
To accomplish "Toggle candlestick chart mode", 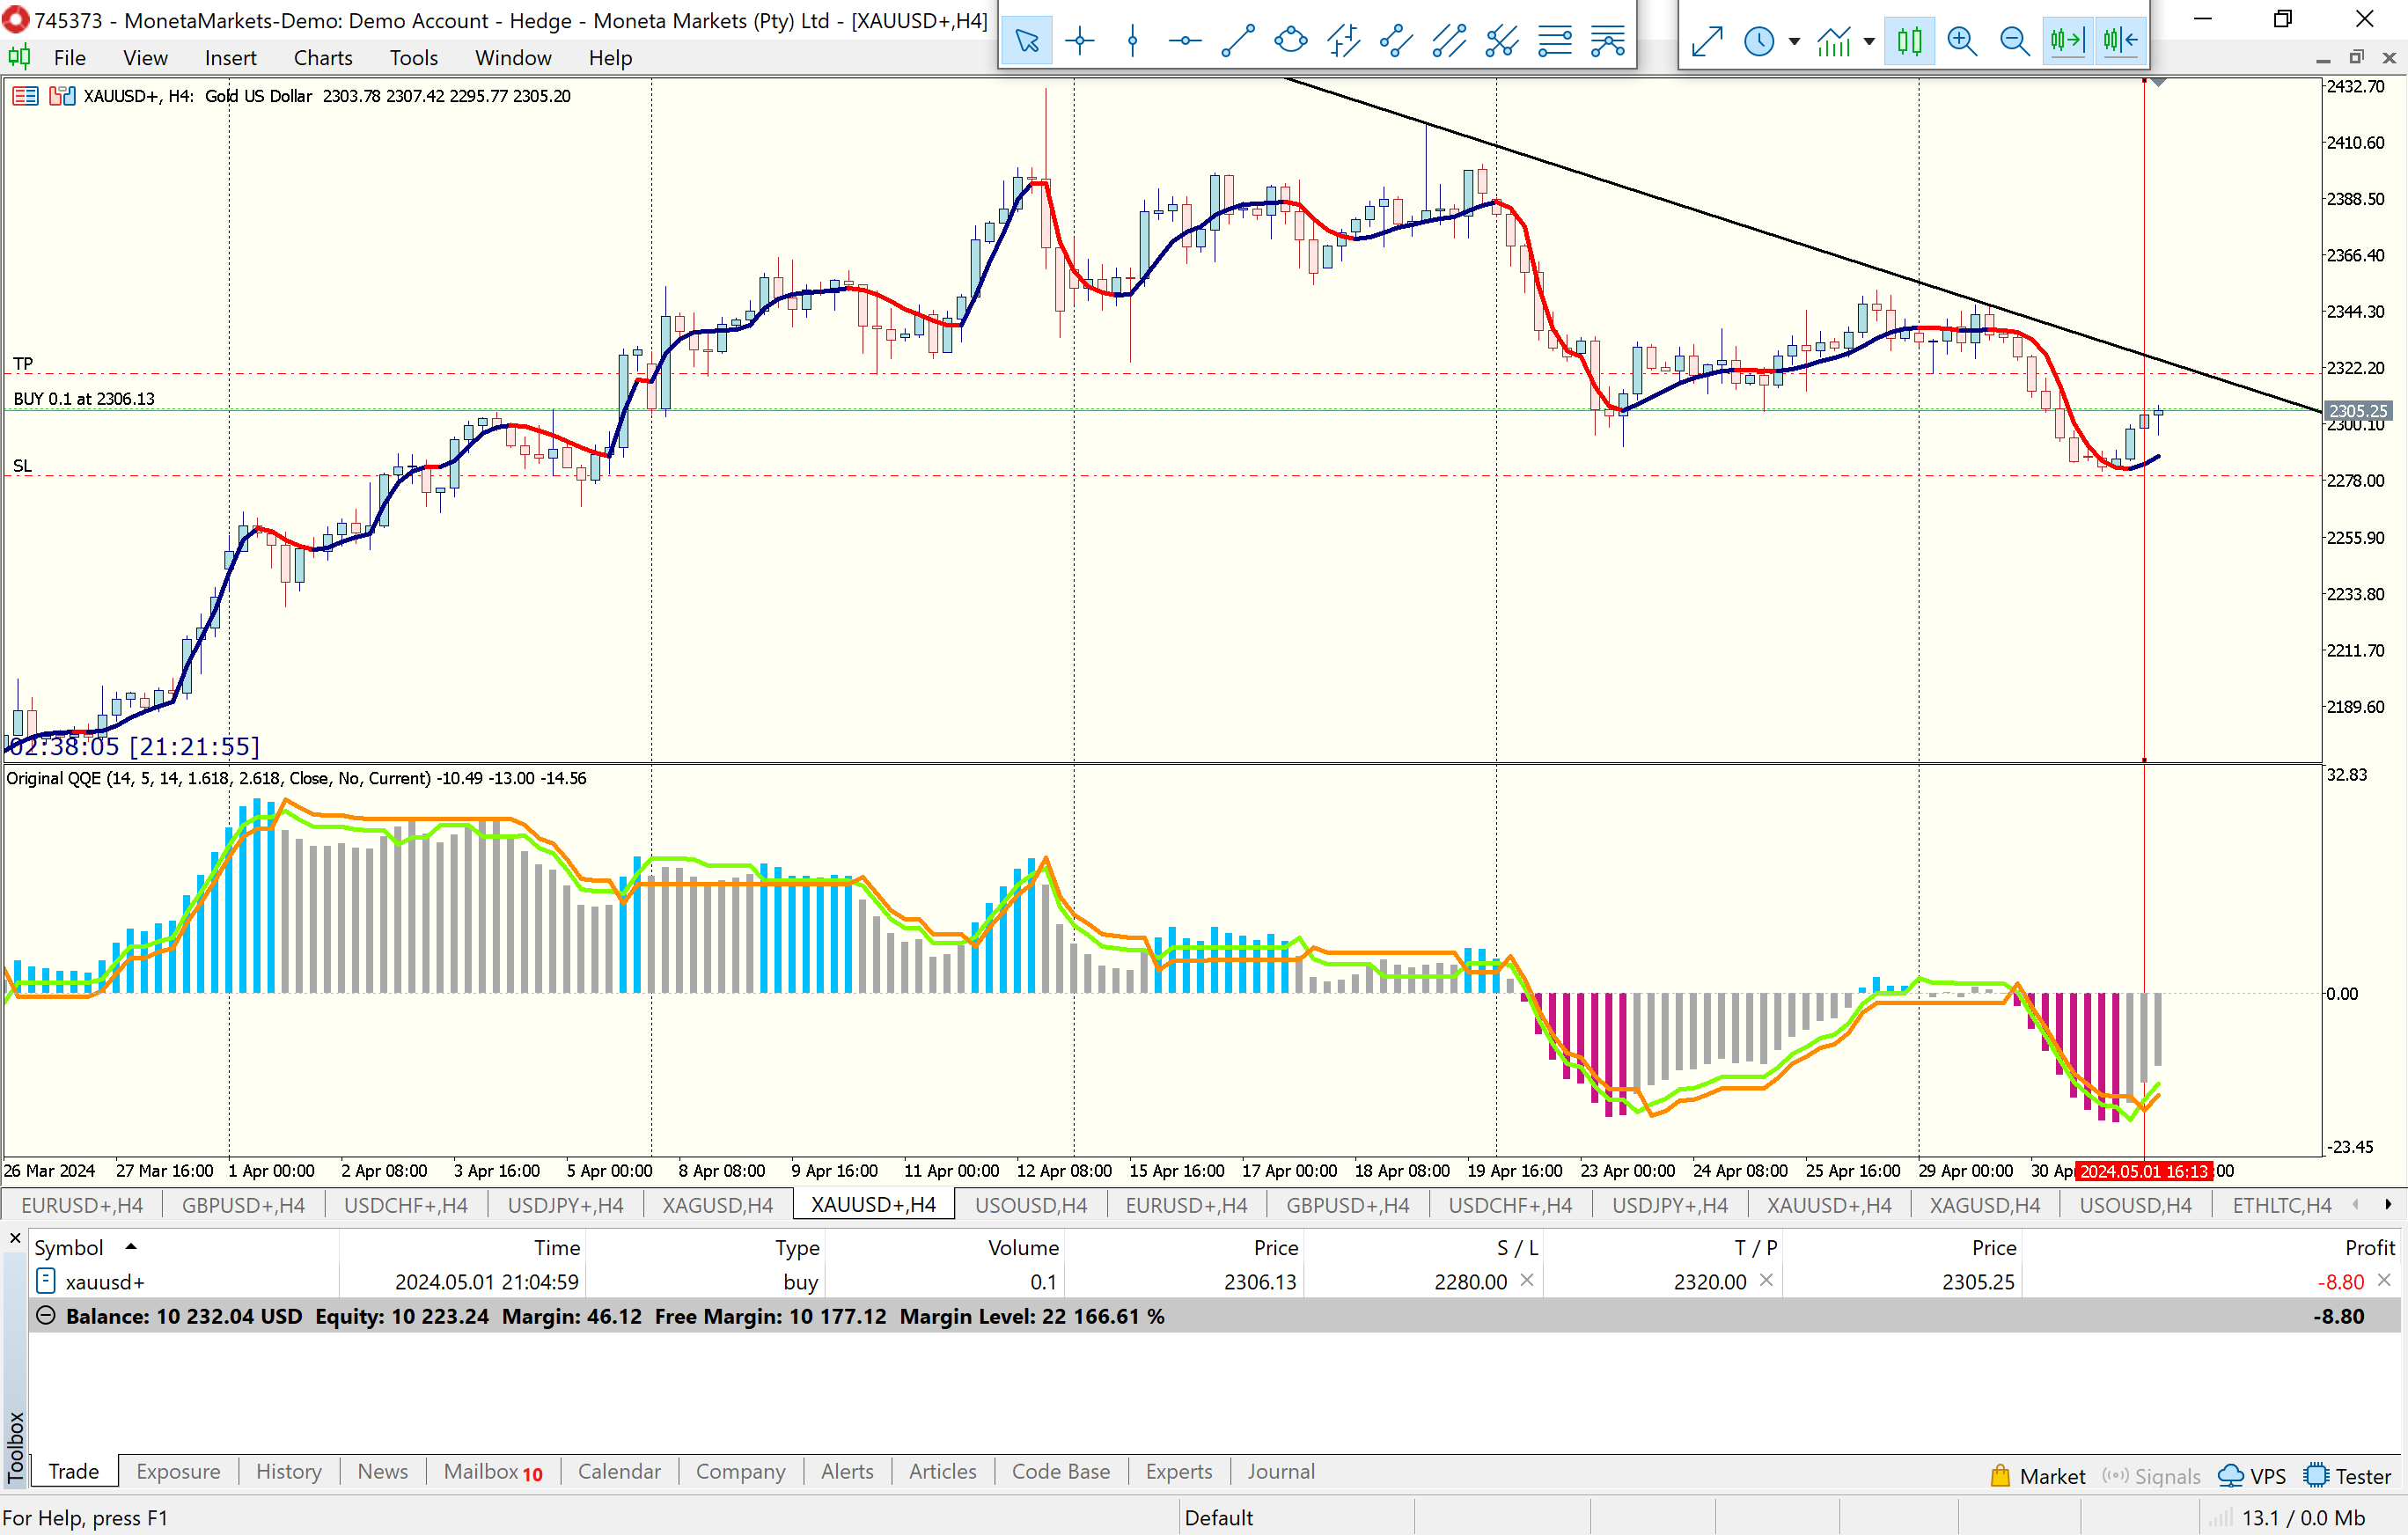I will click(1909, 41).
